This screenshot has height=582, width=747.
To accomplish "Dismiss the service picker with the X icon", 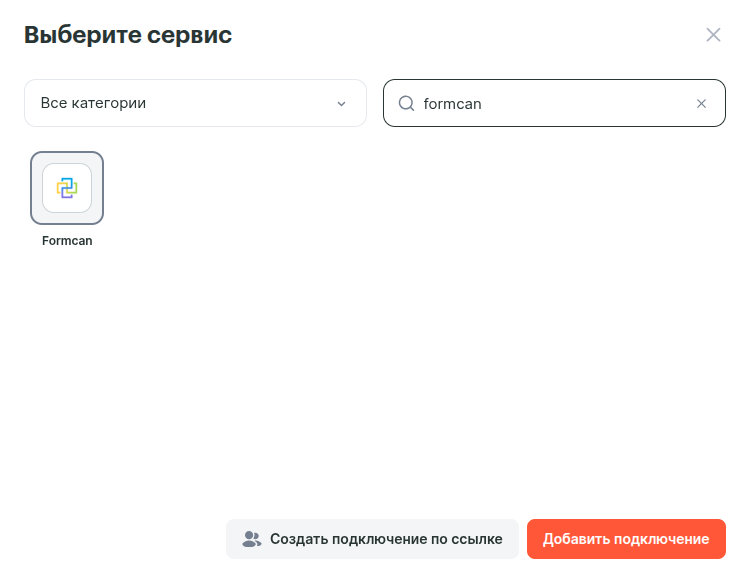I will pos(713,35).
